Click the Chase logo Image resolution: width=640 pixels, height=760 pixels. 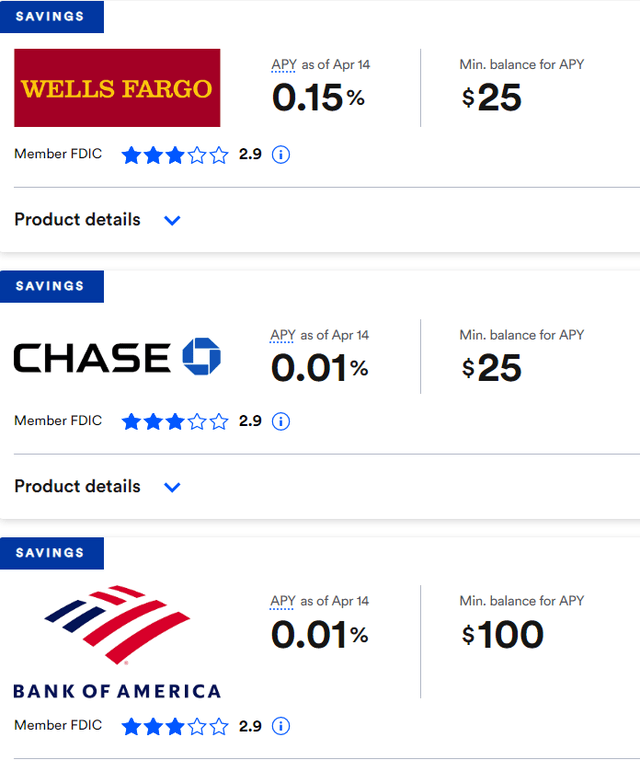point(117,357)
